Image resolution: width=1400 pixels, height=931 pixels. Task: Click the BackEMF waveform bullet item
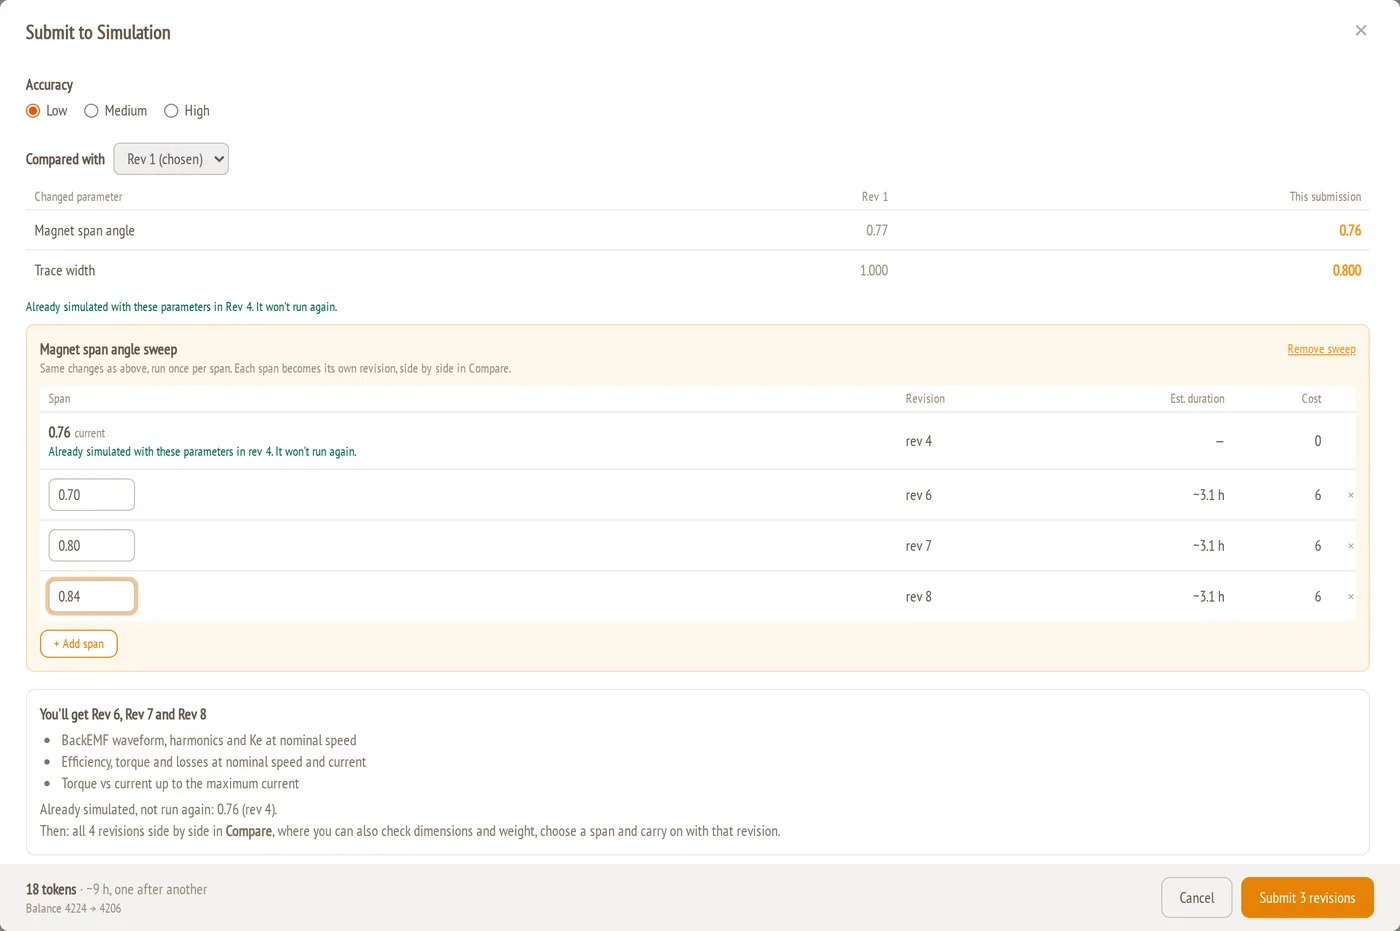pos(208,740)
